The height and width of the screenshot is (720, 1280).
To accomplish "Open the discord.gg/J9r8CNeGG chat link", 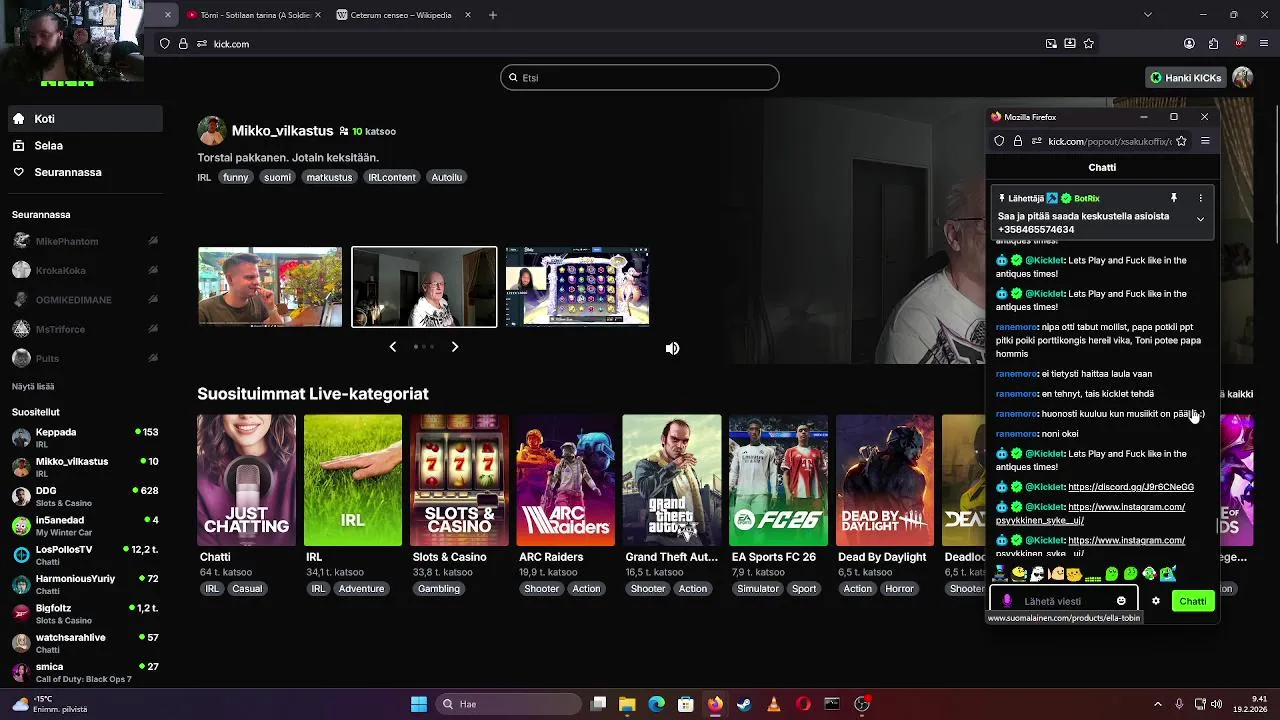I will (1131, 487).
